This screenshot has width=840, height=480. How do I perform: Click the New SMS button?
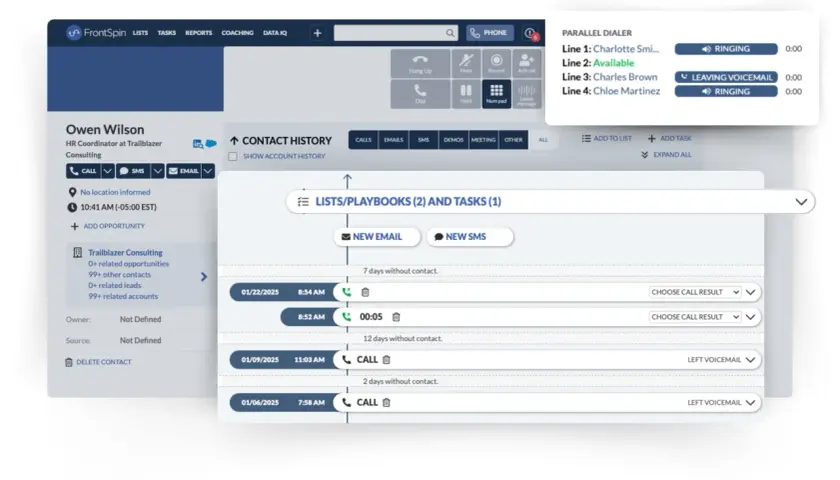470,237
